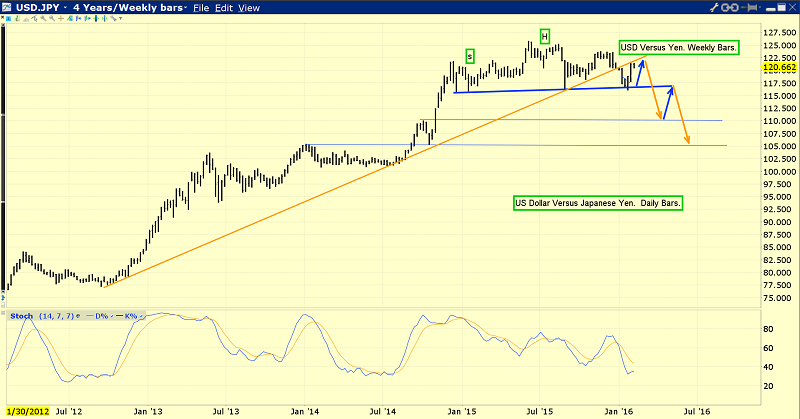
Task: Click the Jul '16 time axis label
Action: (x=696, y=411)
